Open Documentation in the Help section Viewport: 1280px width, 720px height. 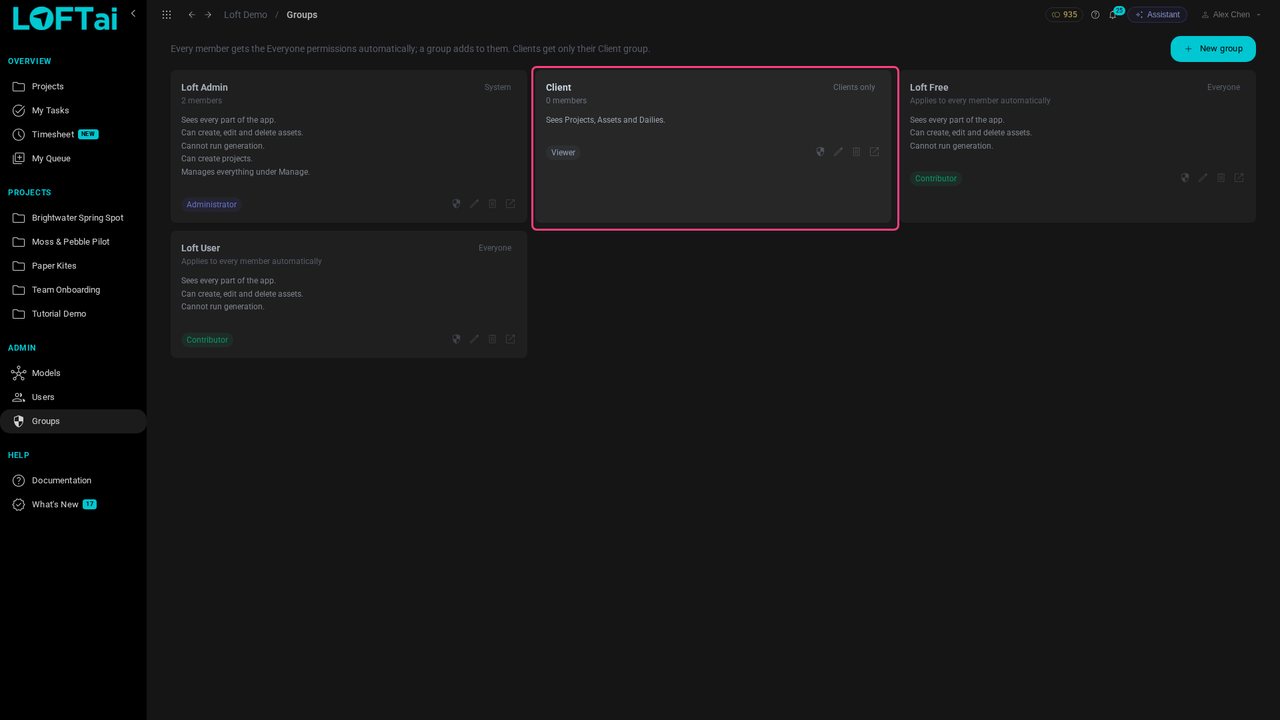(73, 481)
